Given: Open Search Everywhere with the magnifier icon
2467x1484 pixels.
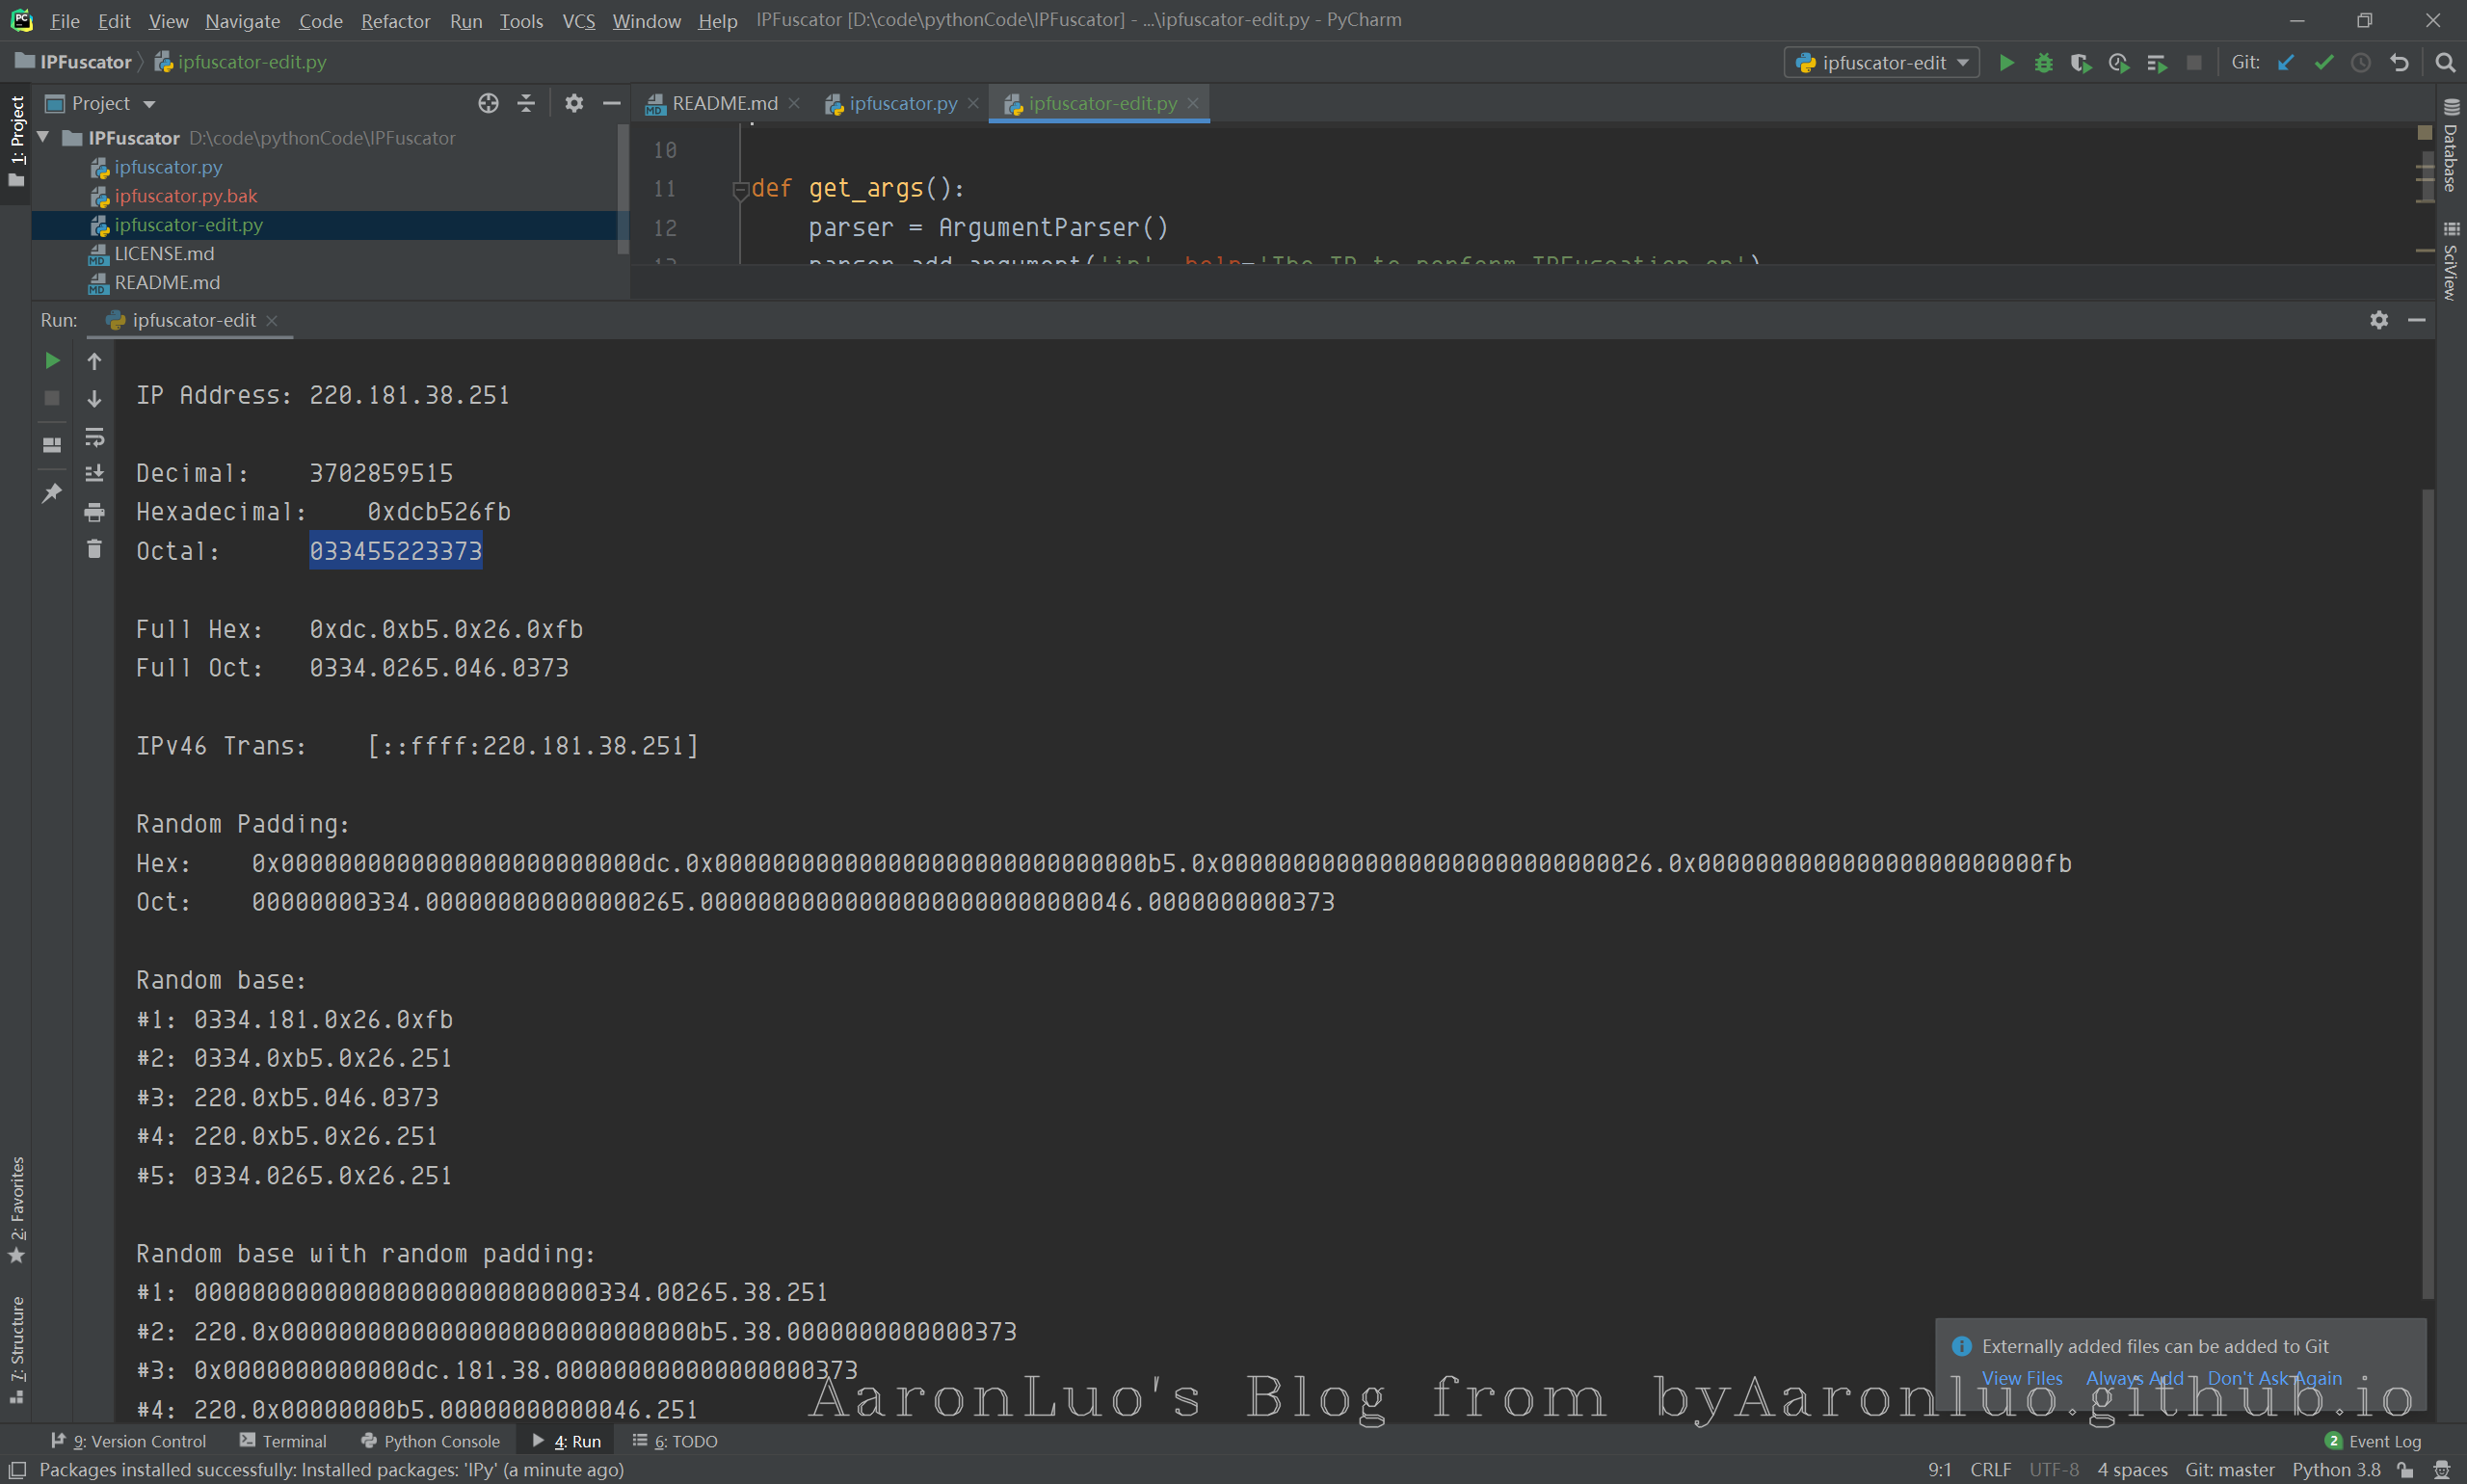Looking at the screenshot, I should click(2445, 63).
